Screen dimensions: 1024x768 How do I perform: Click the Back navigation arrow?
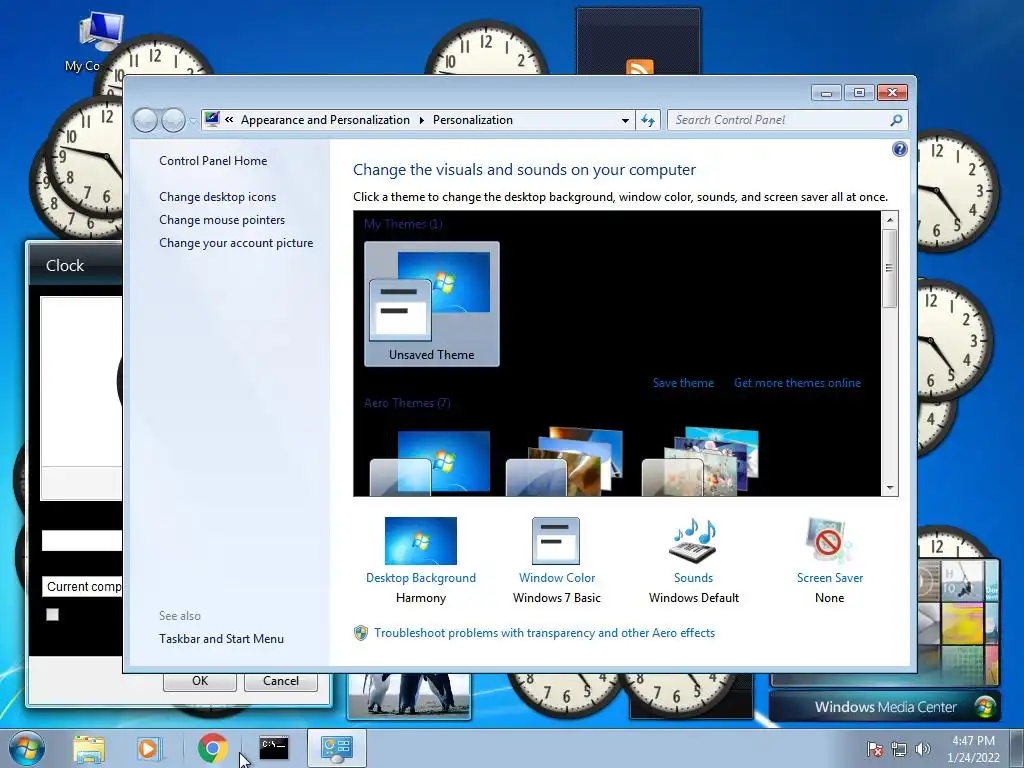[x=145, y=120]
